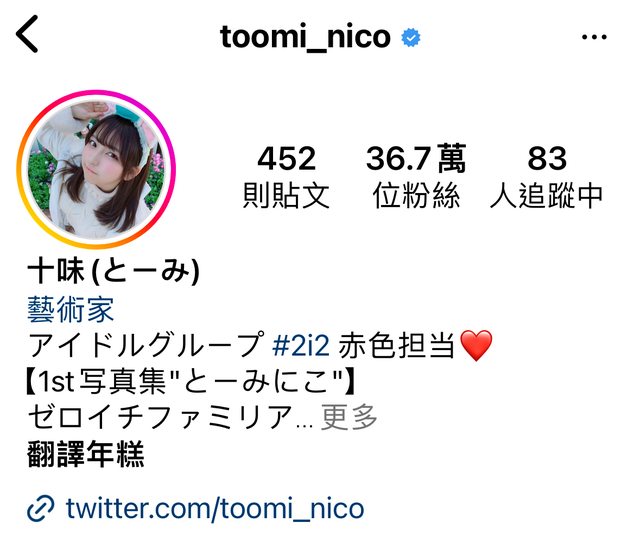This screenshot has height=541, width=640.
Task: Tap the back arrow icon
Action: click(27, 34)
